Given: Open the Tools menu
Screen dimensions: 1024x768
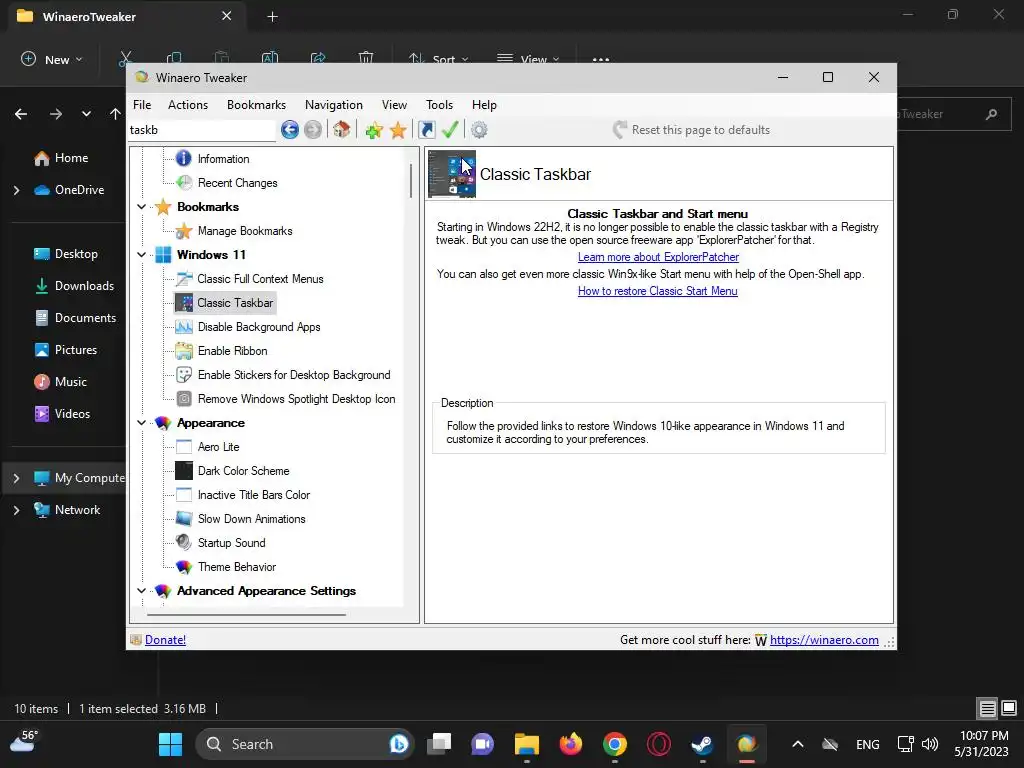Looking at the screenshot, I should click(x=440, y=104).
